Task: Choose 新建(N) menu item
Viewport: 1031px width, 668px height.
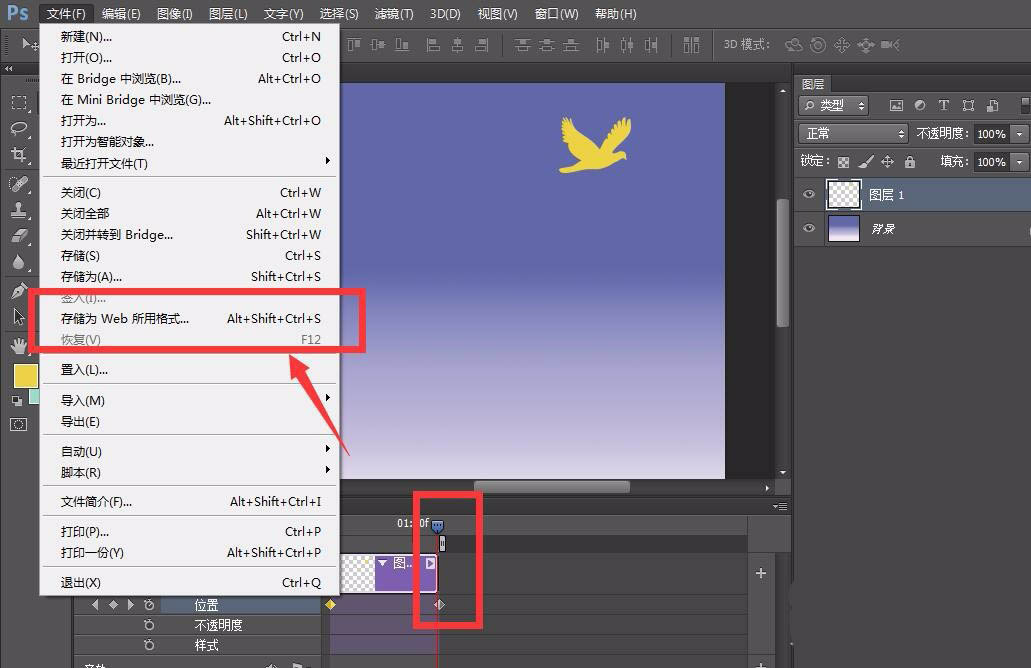Action: 191,37
